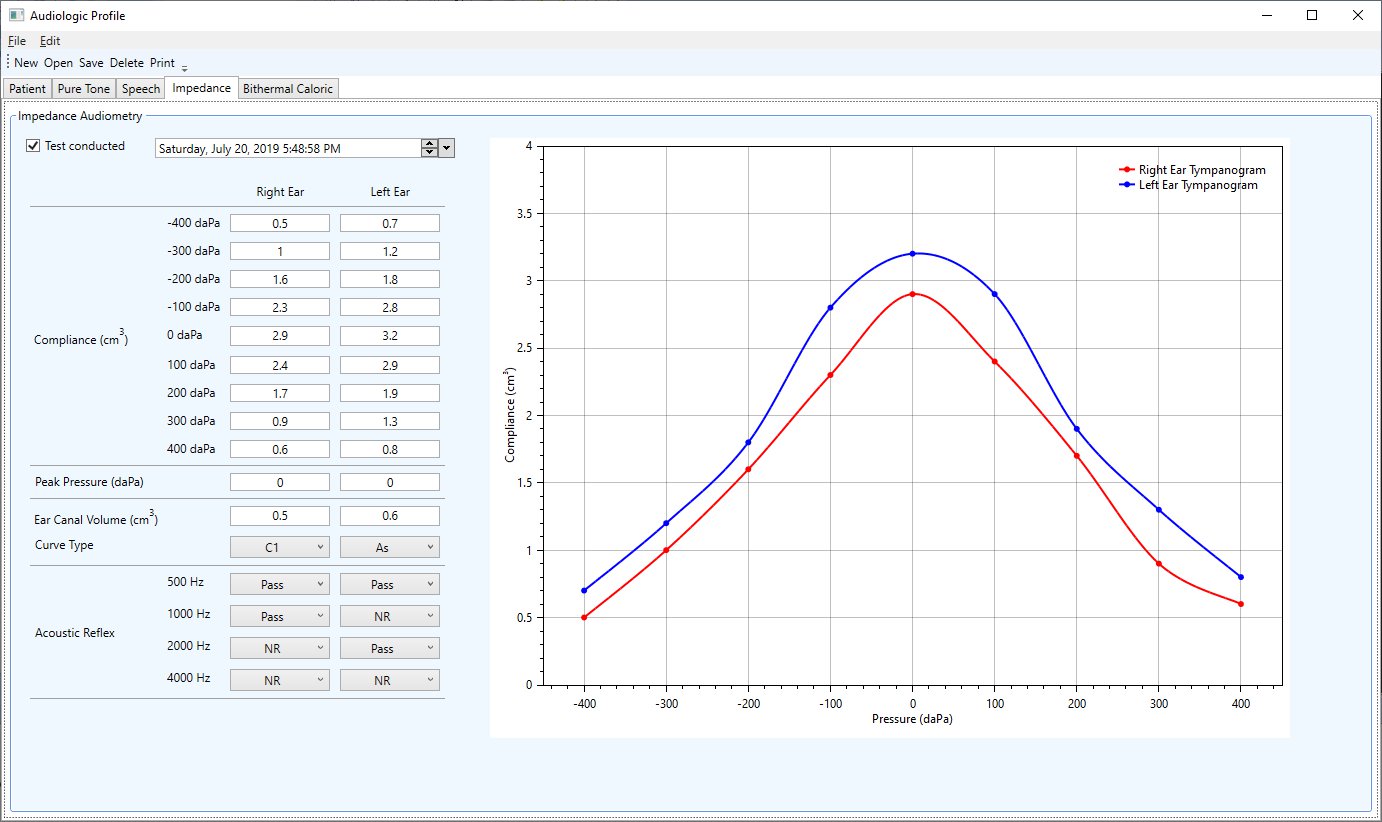Image resolution: width=1382 pixels, height=822 pixels.
Task: Click the toolbar drag grip handle
Action: (8, 63)
